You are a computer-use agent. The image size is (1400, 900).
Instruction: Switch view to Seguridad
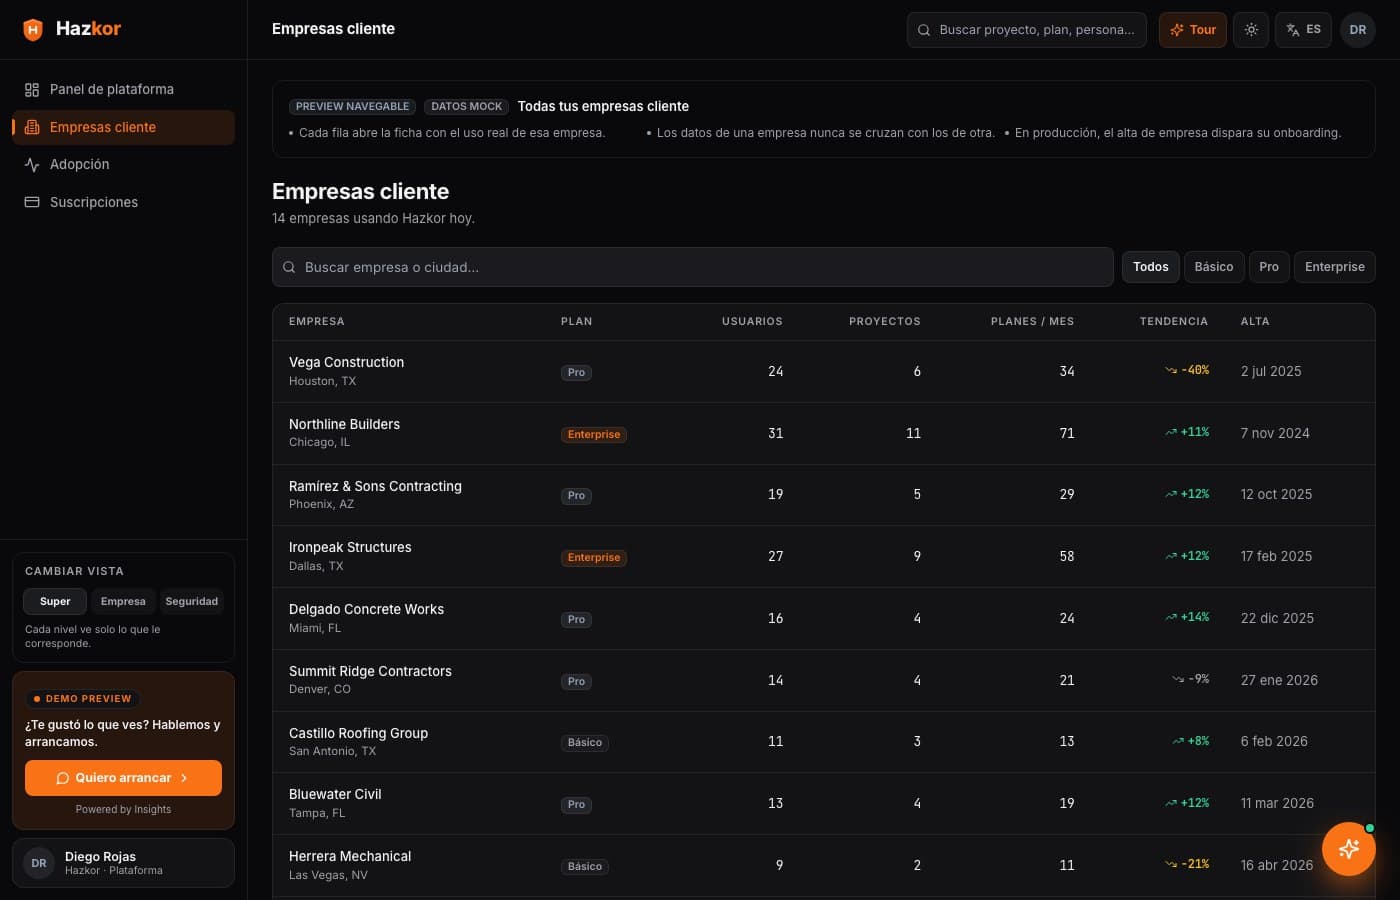[191, 602]
